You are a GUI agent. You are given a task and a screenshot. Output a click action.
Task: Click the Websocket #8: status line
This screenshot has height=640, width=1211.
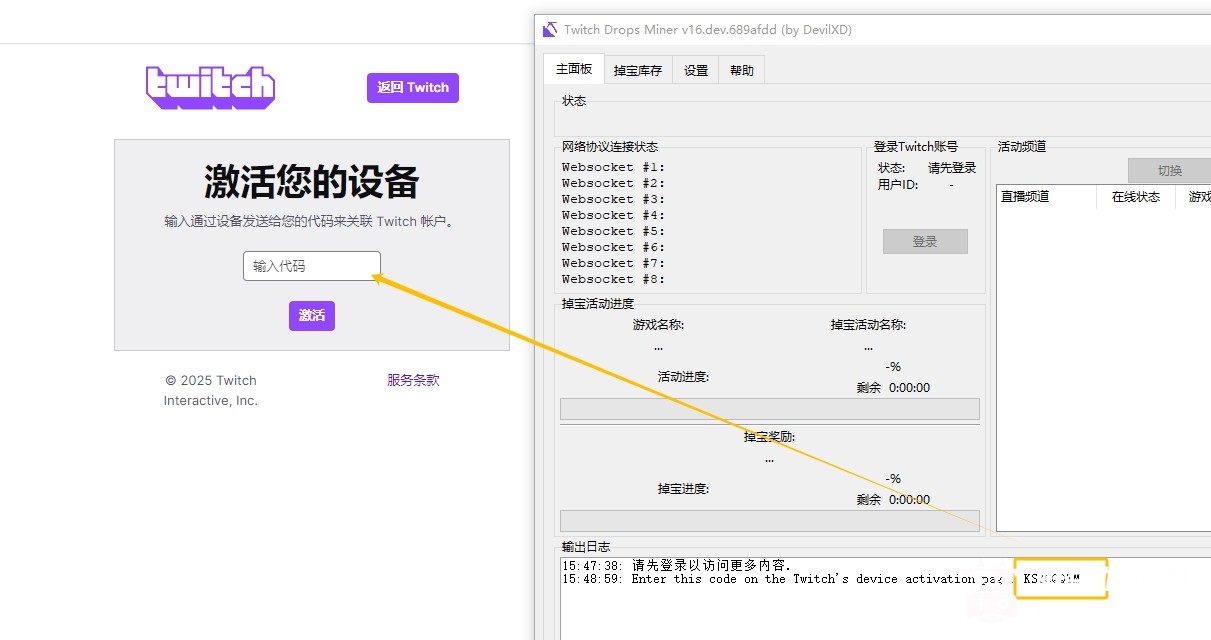613,279
